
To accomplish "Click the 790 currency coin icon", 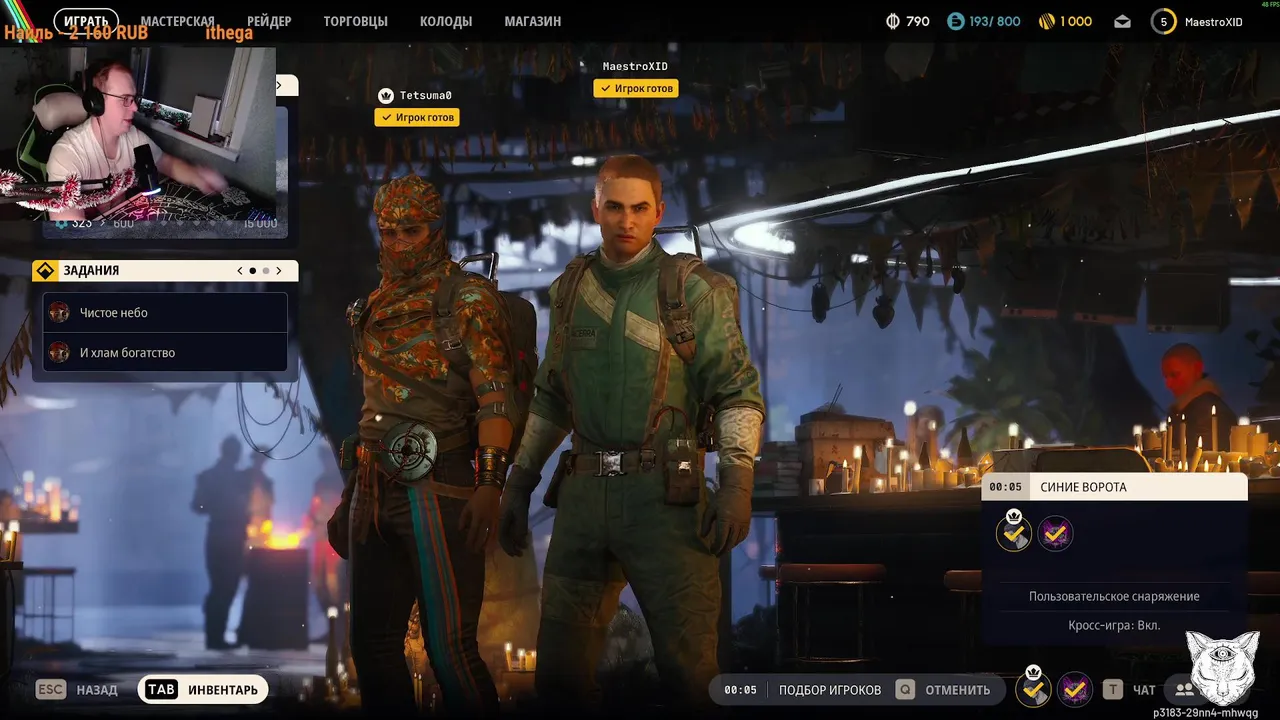I will (893, 21).
